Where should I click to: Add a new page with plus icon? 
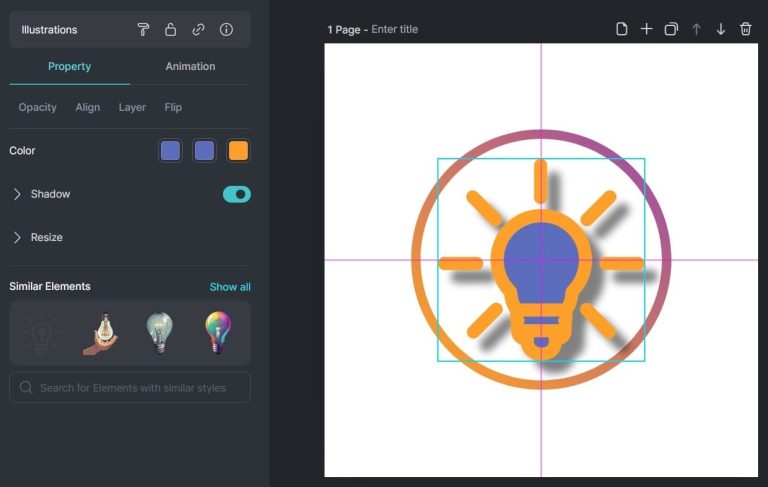646,29
